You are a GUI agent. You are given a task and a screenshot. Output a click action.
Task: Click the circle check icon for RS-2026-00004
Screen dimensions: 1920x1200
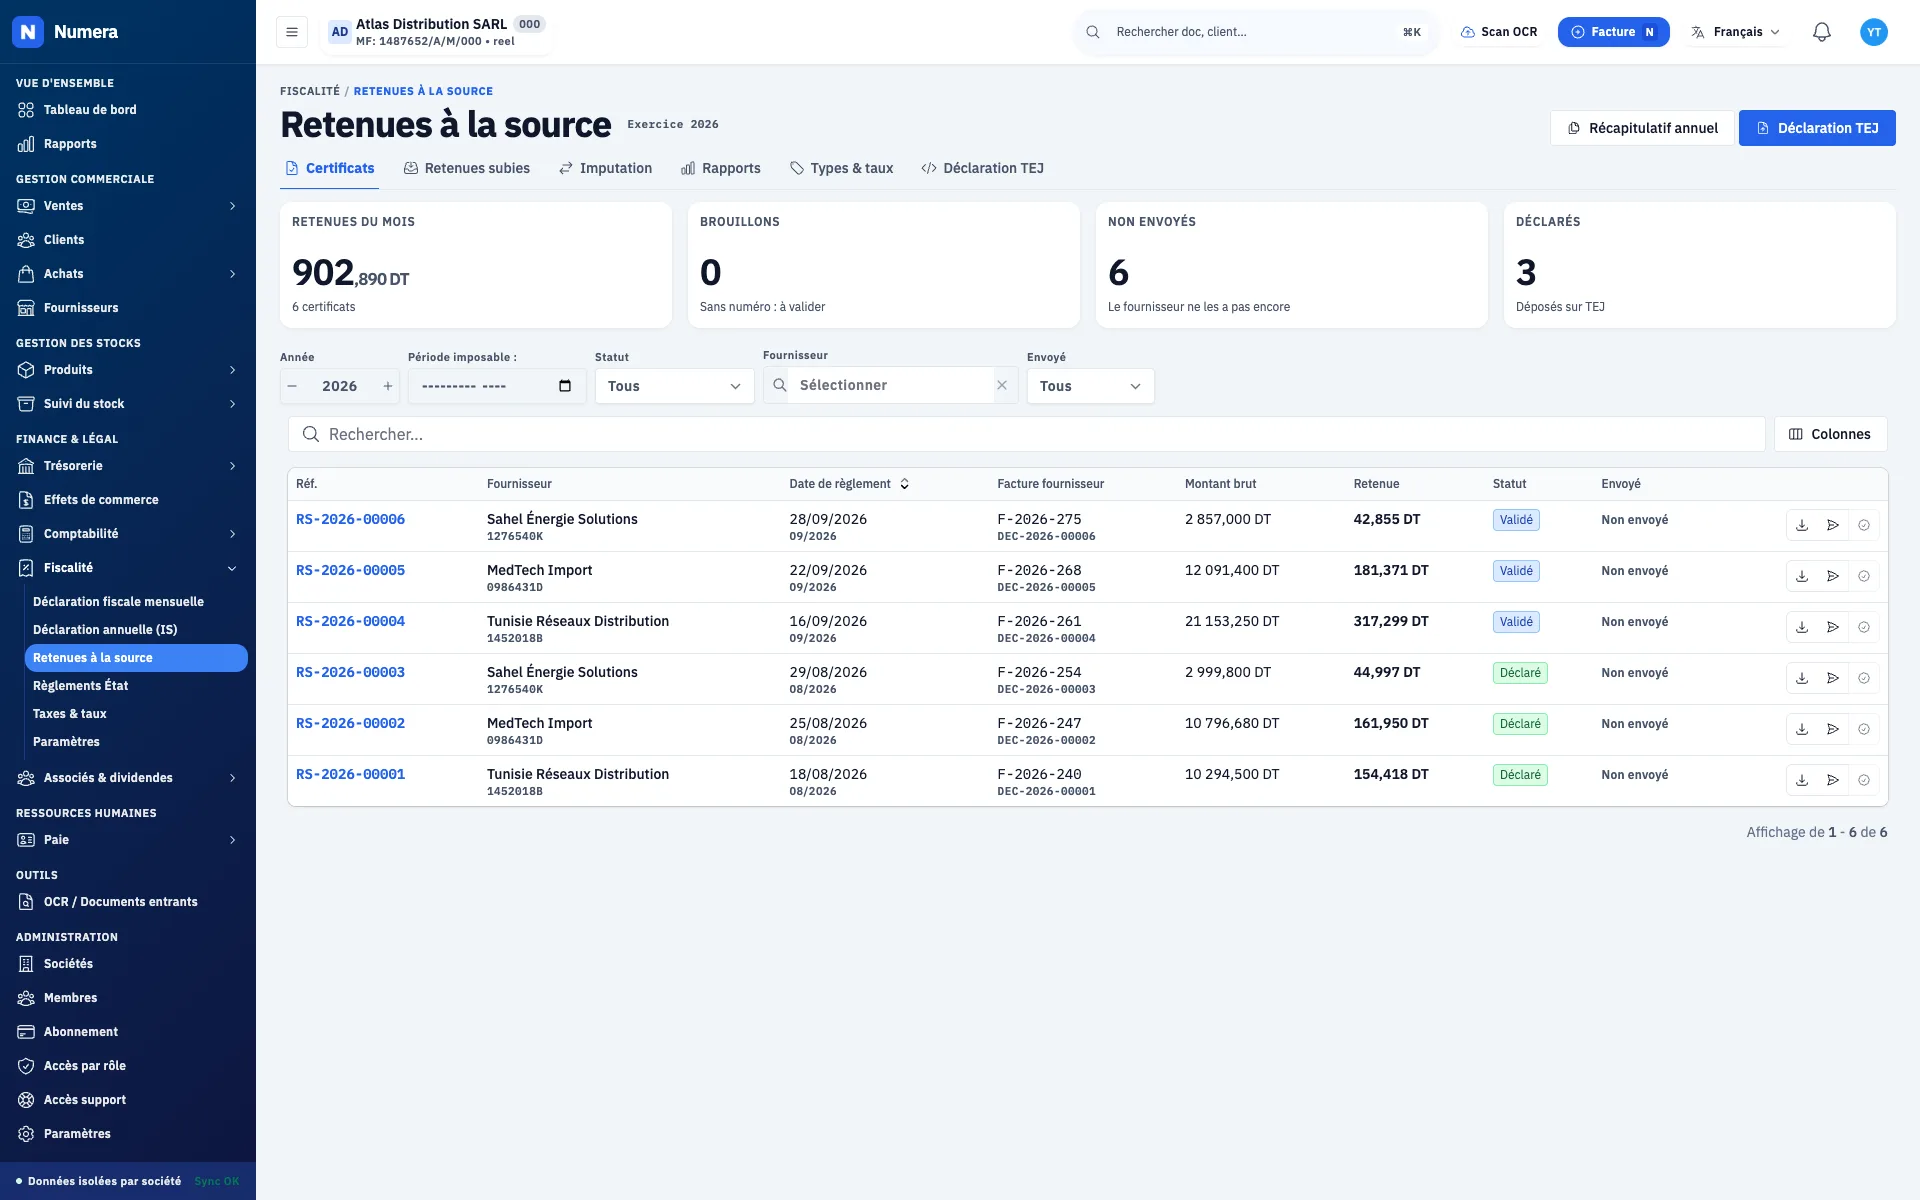click(x=1864, y=627)
